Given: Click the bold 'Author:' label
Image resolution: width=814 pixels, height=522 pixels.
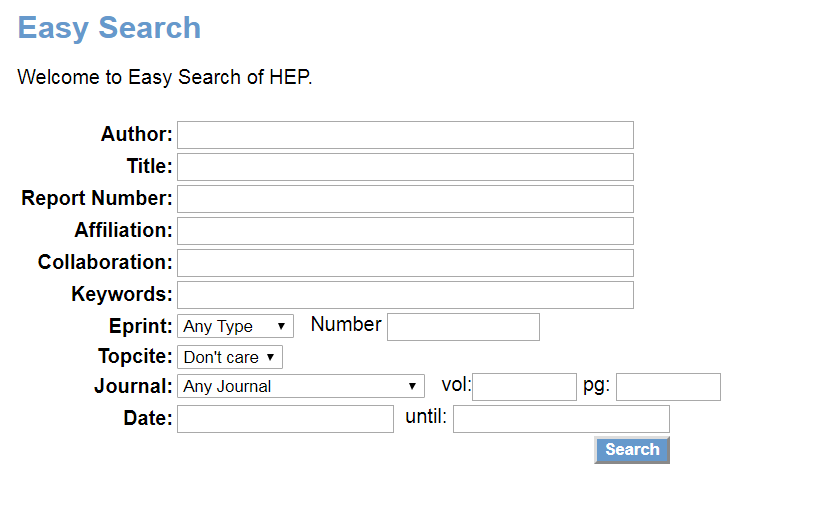Looking at the screenshot, I should 137,134.
